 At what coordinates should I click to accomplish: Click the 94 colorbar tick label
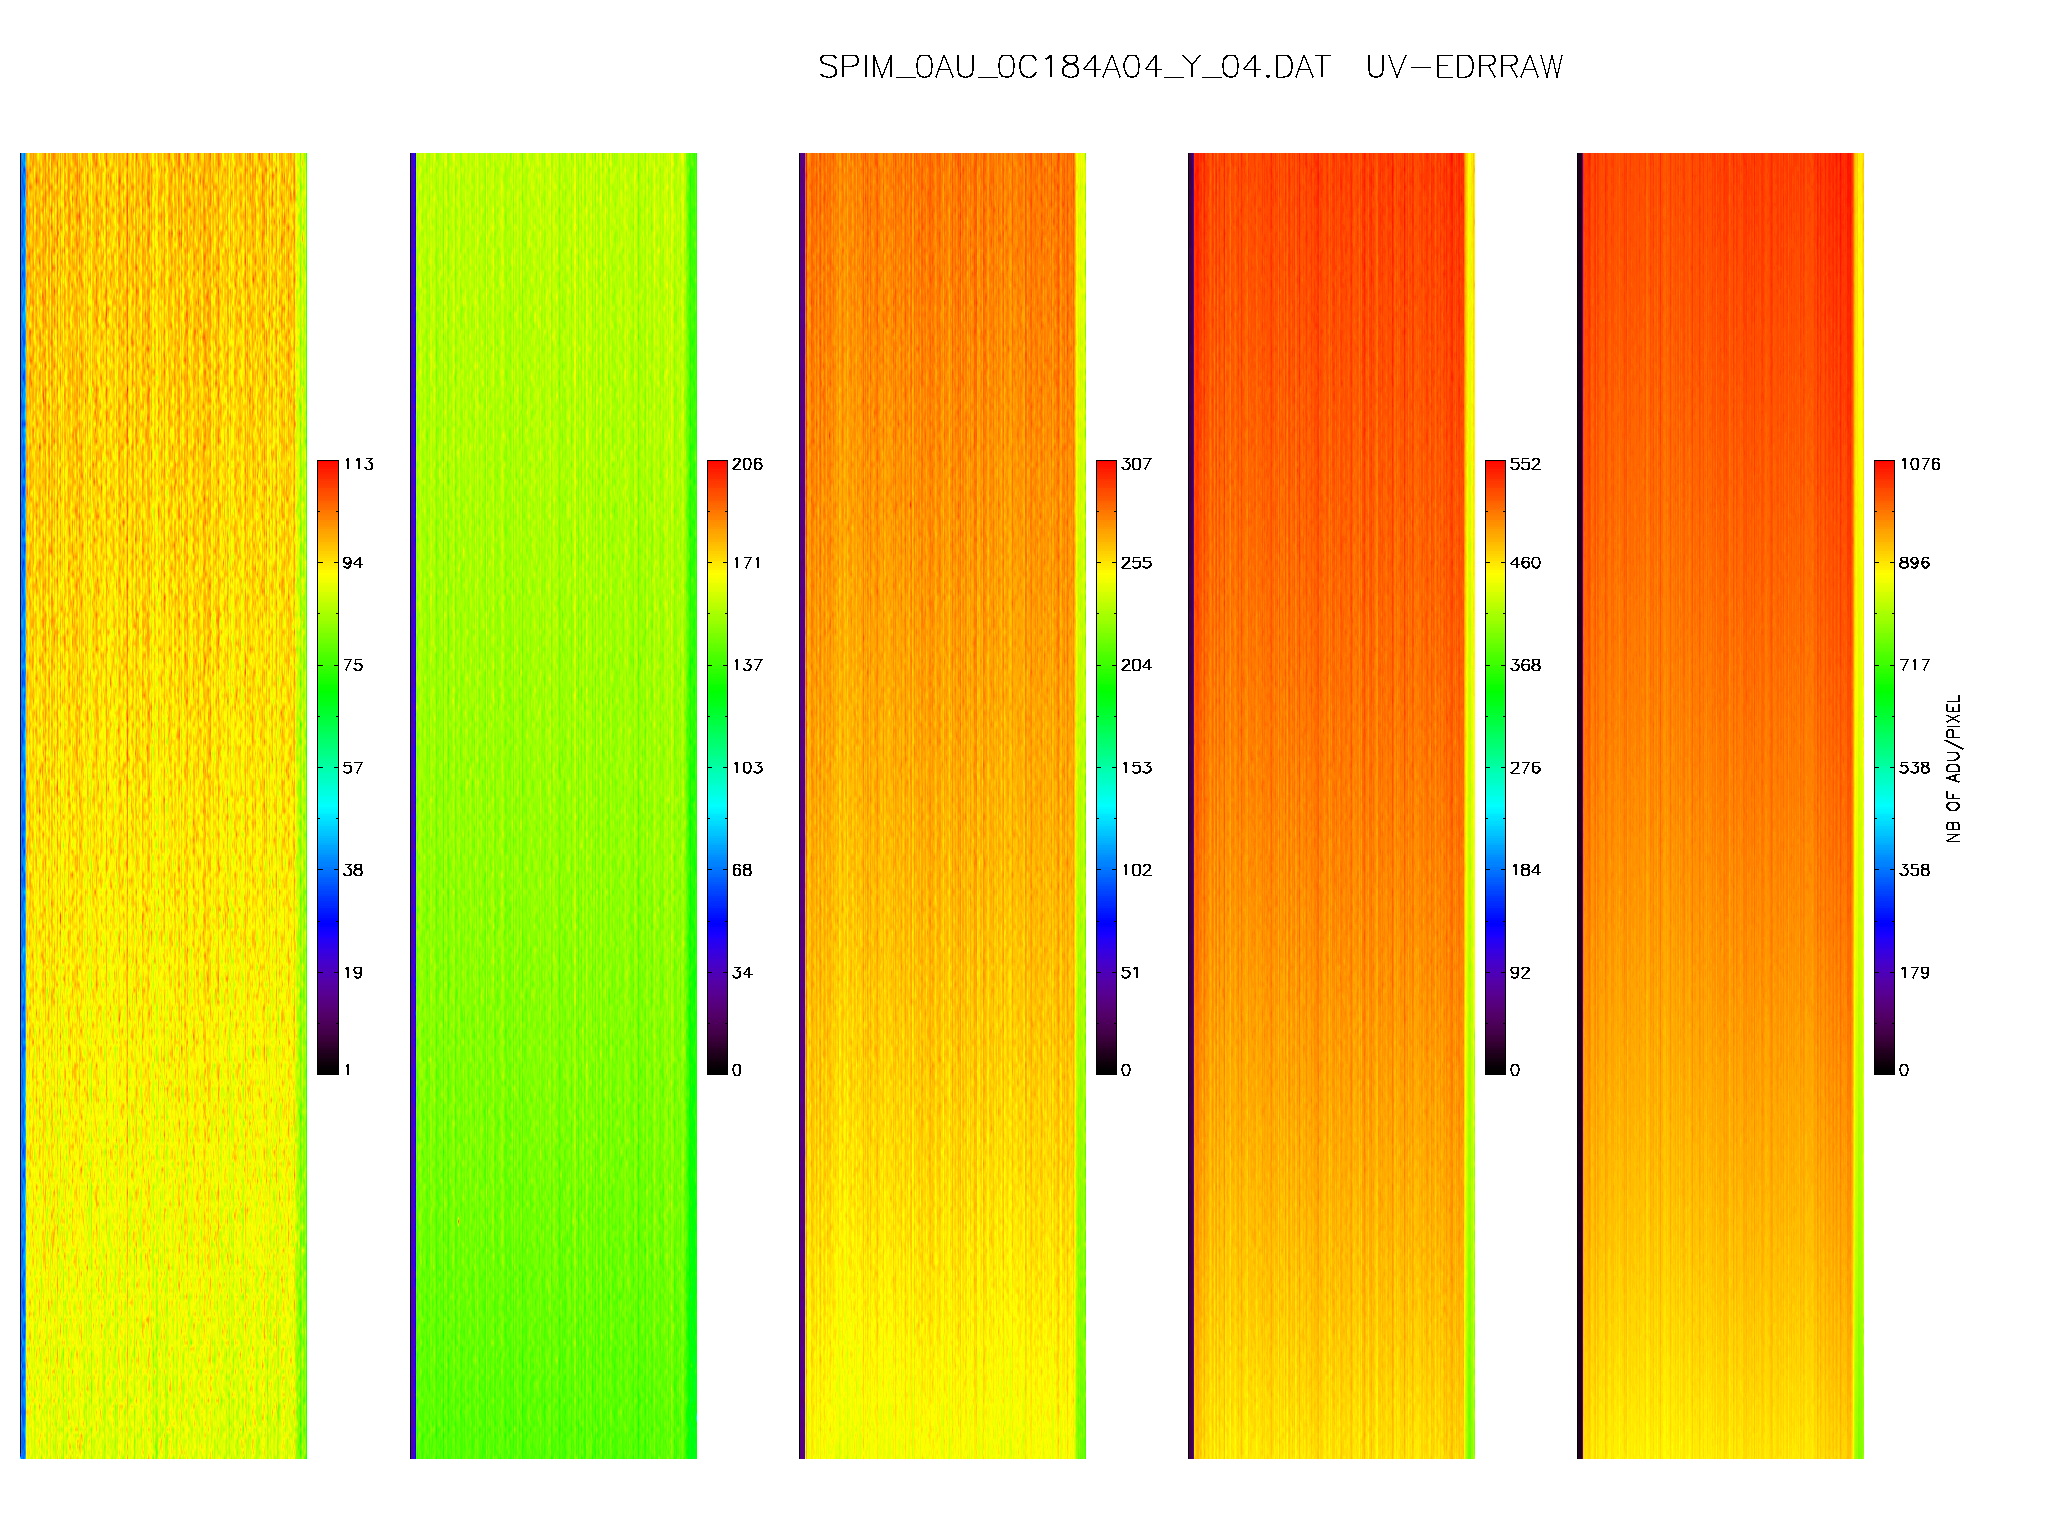point(353,563)
